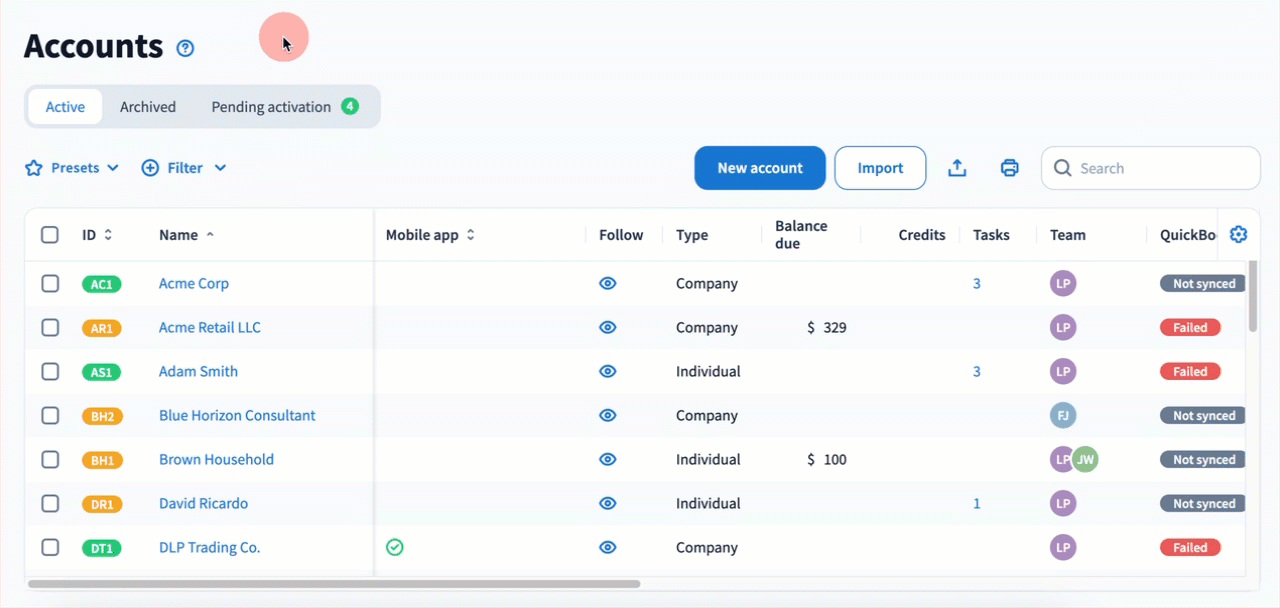Tick the select-all header checkbox

coord(50,235)
